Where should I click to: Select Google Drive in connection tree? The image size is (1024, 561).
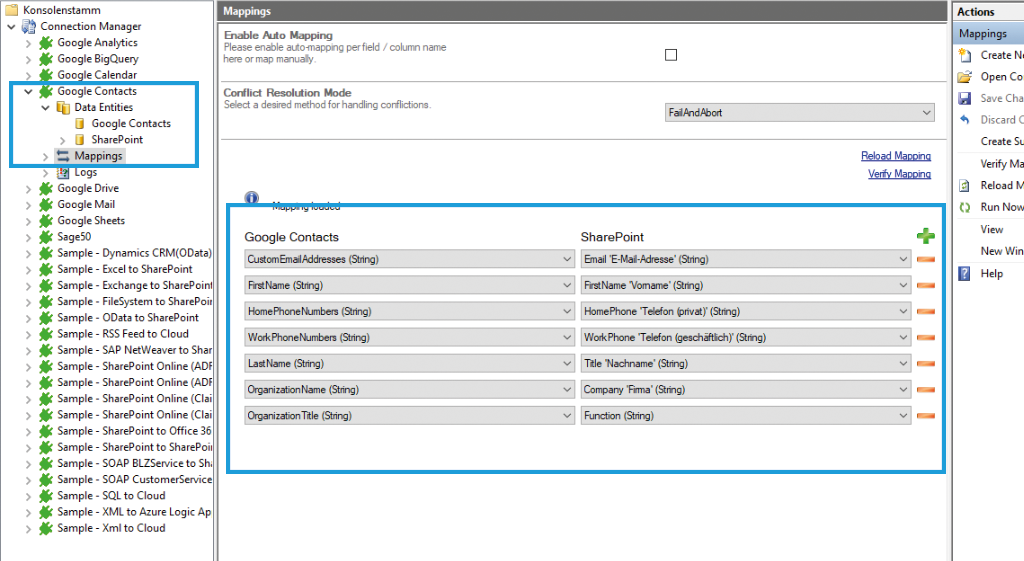pyautogui.click(x=88, y=188)
